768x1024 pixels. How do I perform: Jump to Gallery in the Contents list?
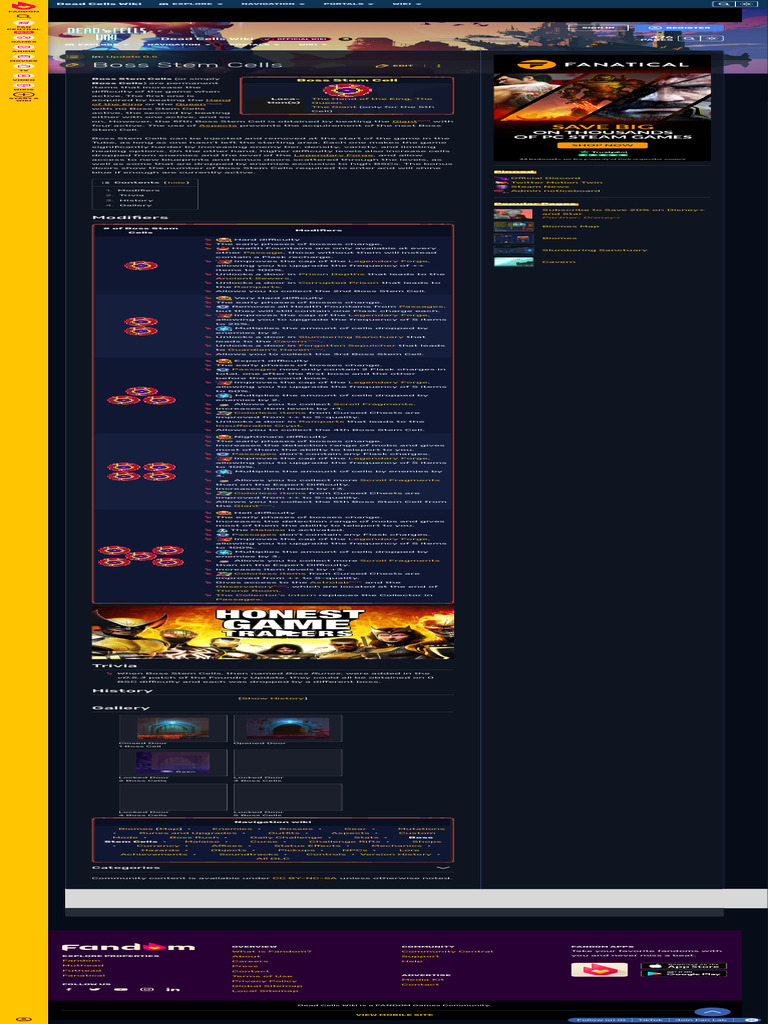tap(136, 205)
